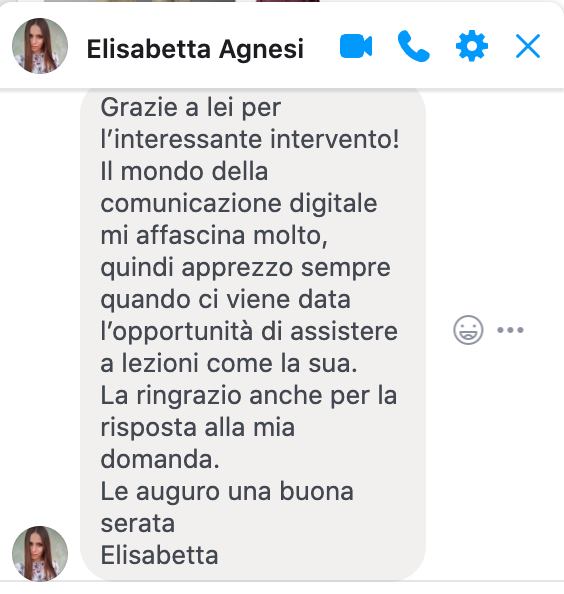Open chat settings gear icon
This screenshot has height=594, width=564.
(472, 46)
